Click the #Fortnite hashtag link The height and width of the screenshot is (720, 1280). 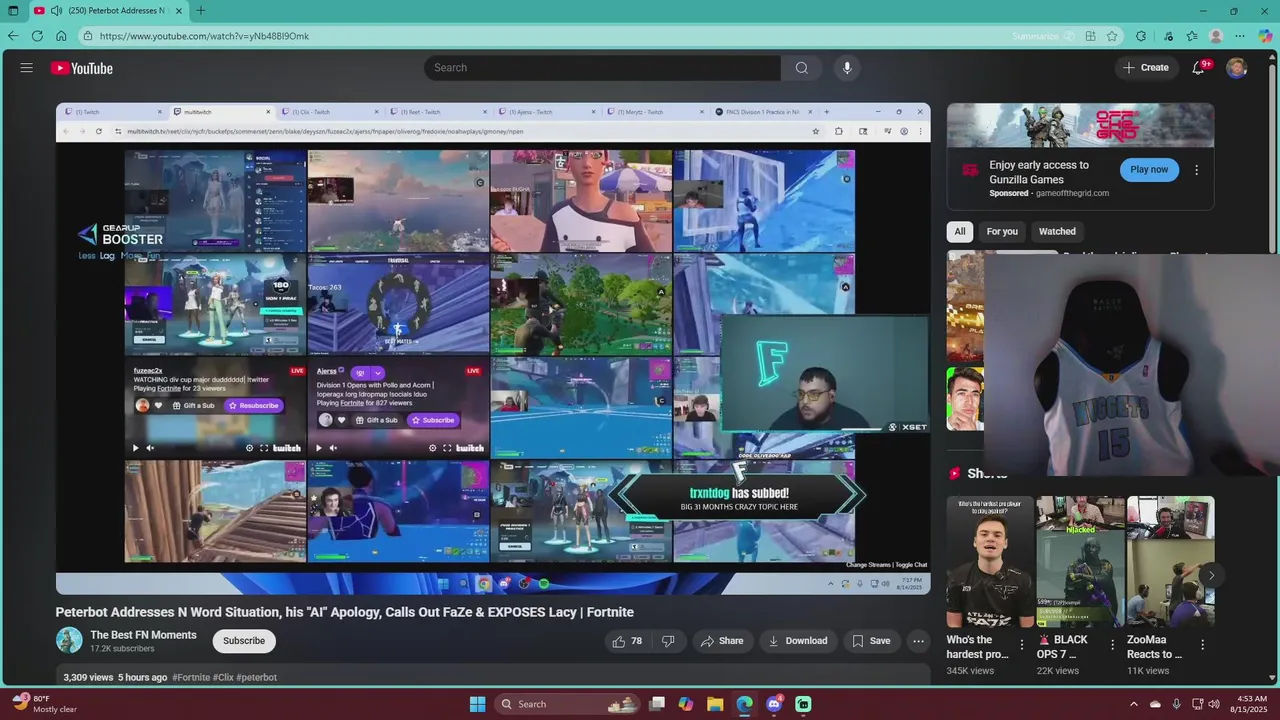(191, 677)
